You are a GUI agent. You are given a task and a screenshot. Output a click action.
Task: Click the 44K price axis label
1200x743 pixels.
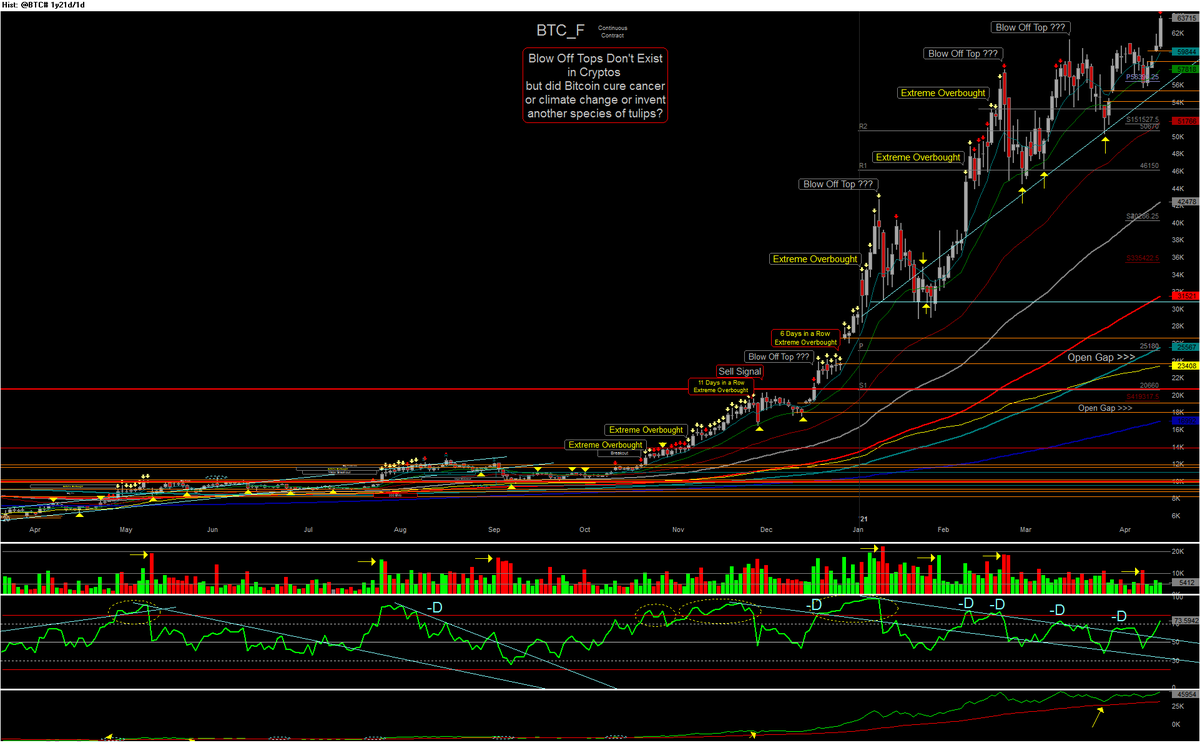click(1180, 188)
